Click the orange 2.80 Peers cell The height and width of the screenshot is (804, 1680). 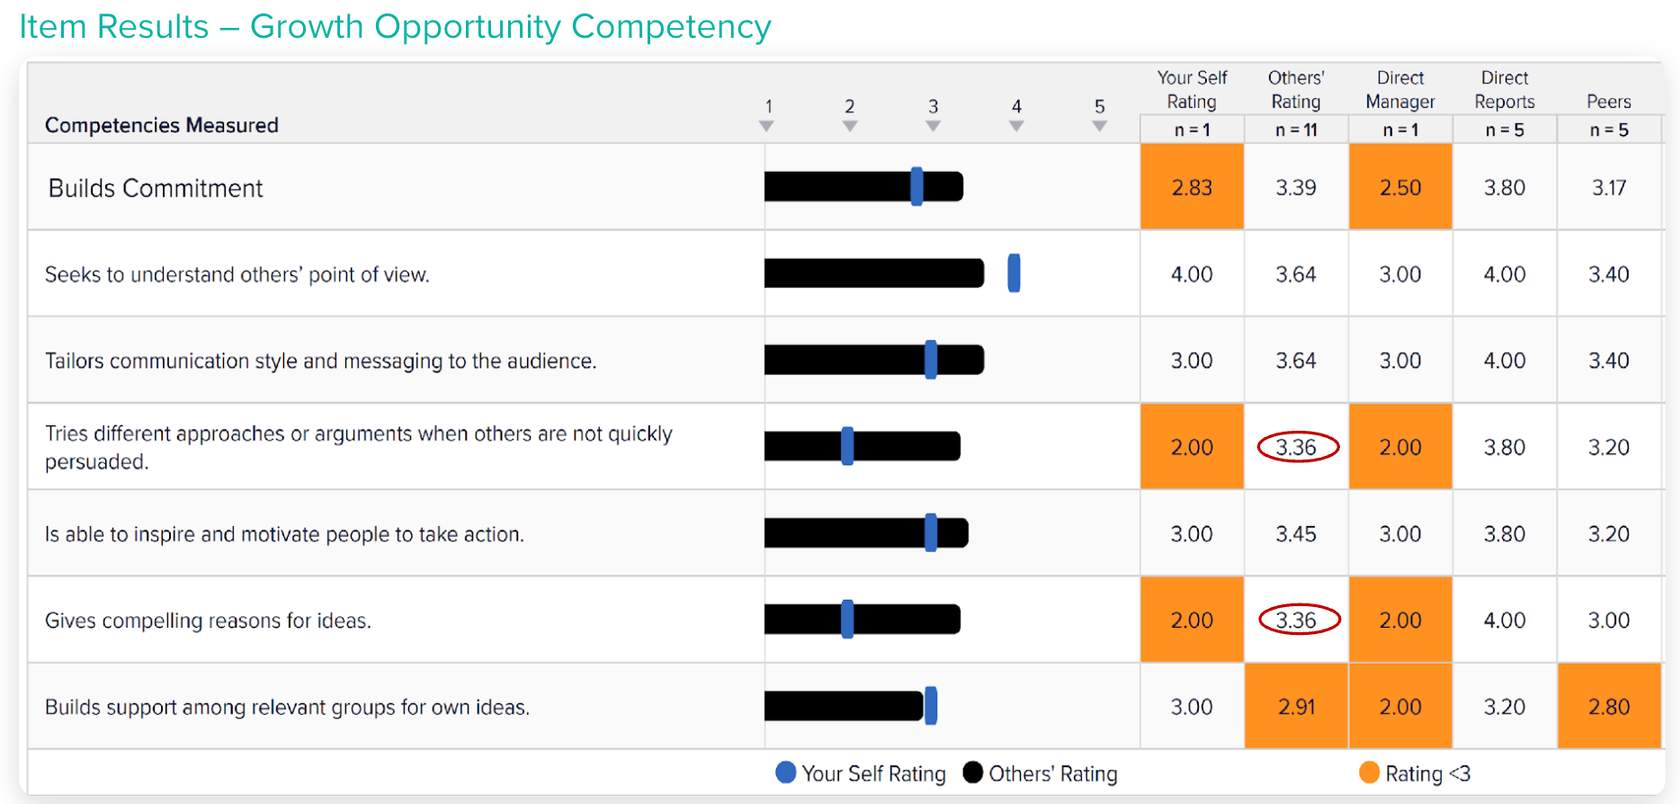click(1608, 706)
